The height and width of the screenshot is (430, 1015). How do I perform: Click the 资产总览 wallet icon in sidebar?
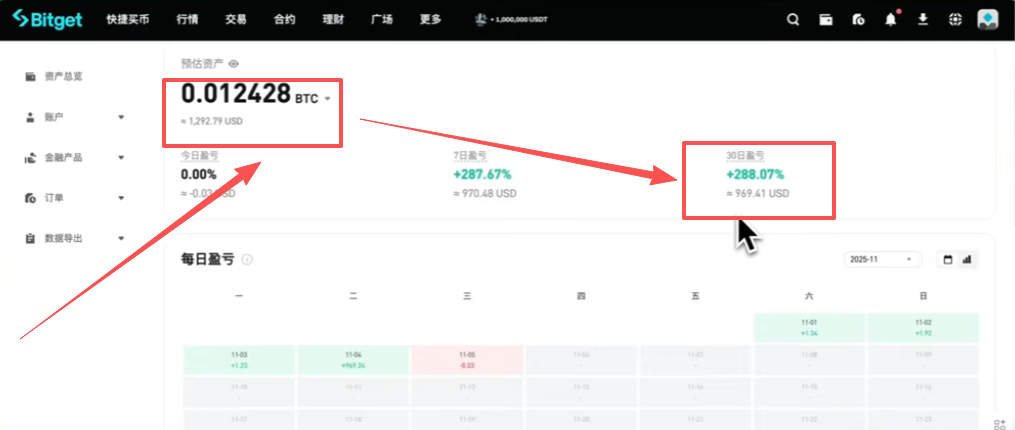pos(30,76)
